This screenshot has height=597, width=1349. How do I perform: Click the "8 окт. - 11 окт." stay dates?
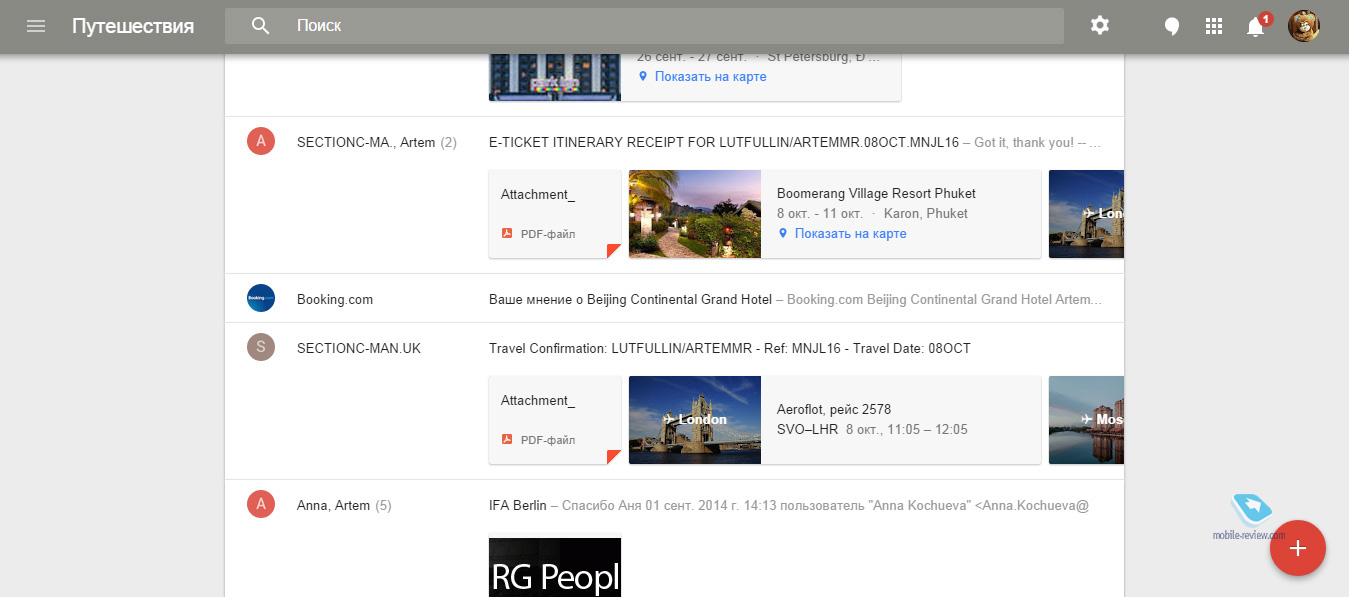click(820, 214)
